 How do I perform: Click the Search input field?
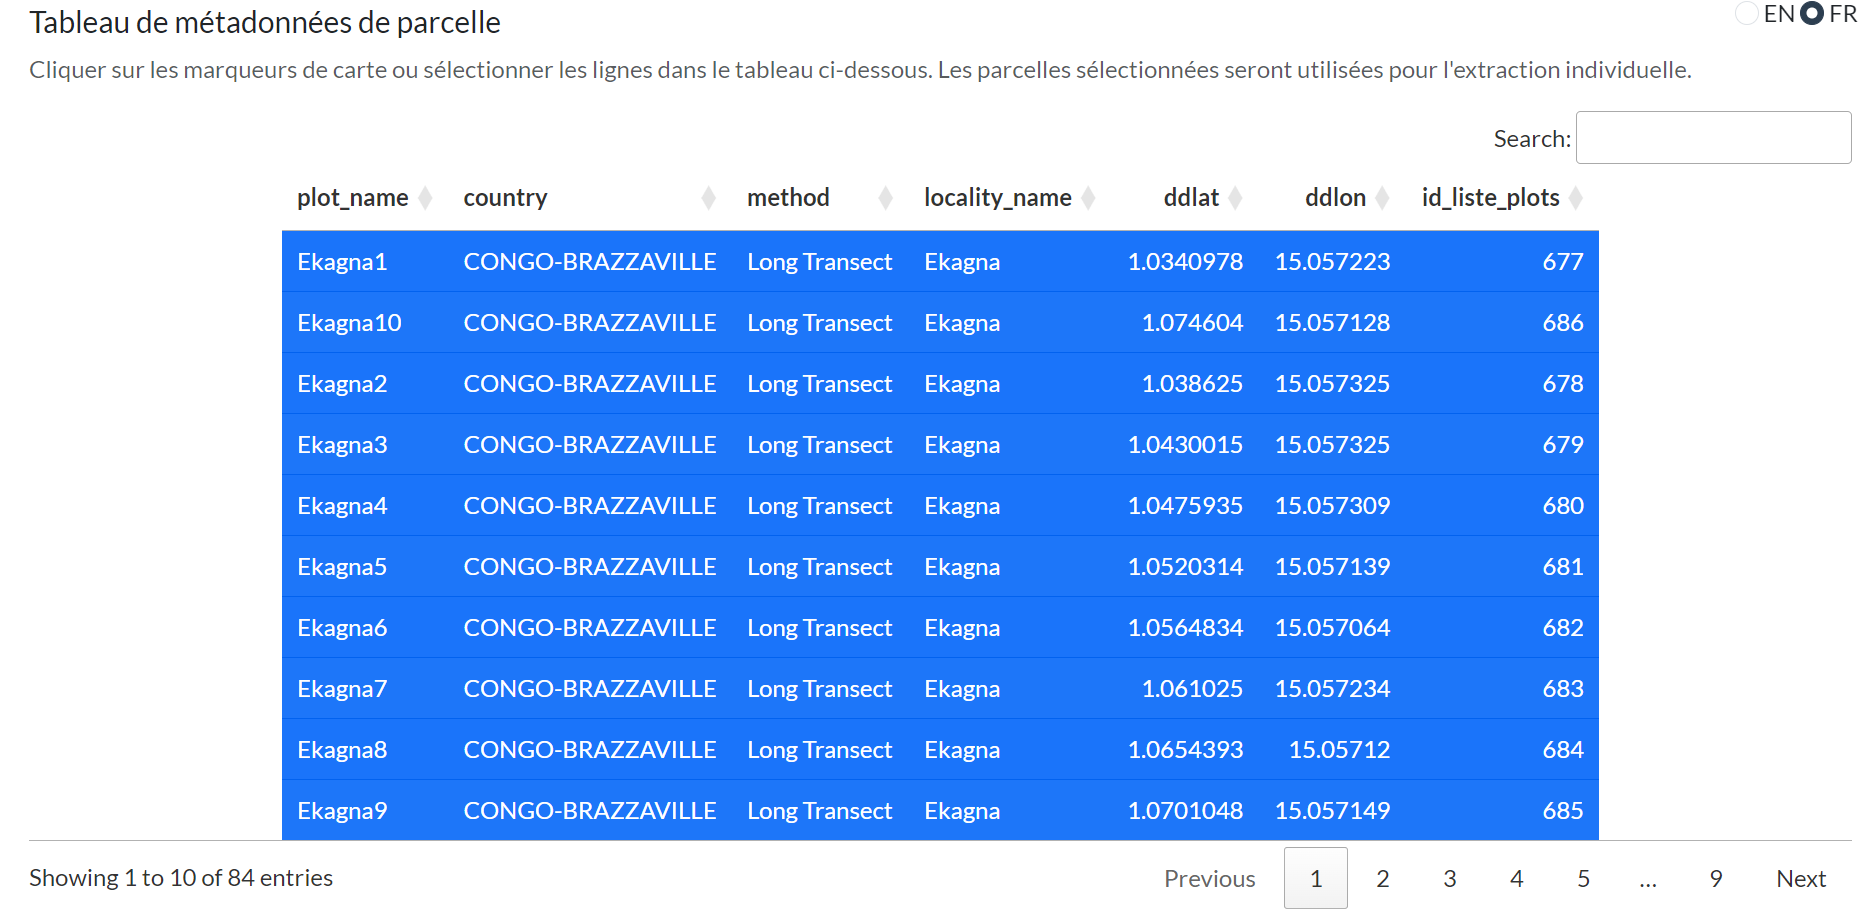point(1713,138)
